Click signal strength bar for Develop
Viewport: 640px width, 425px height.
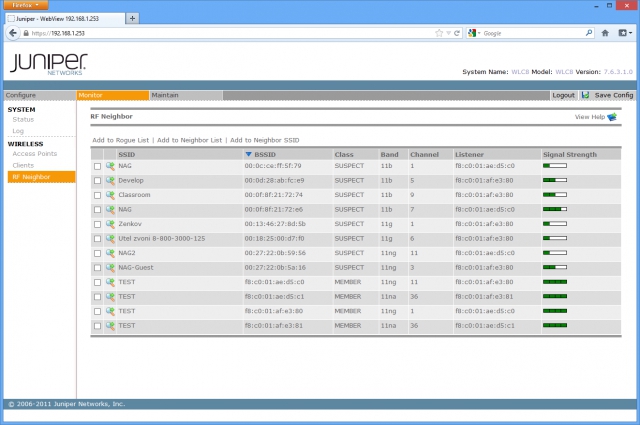click(x=555, y=180)
